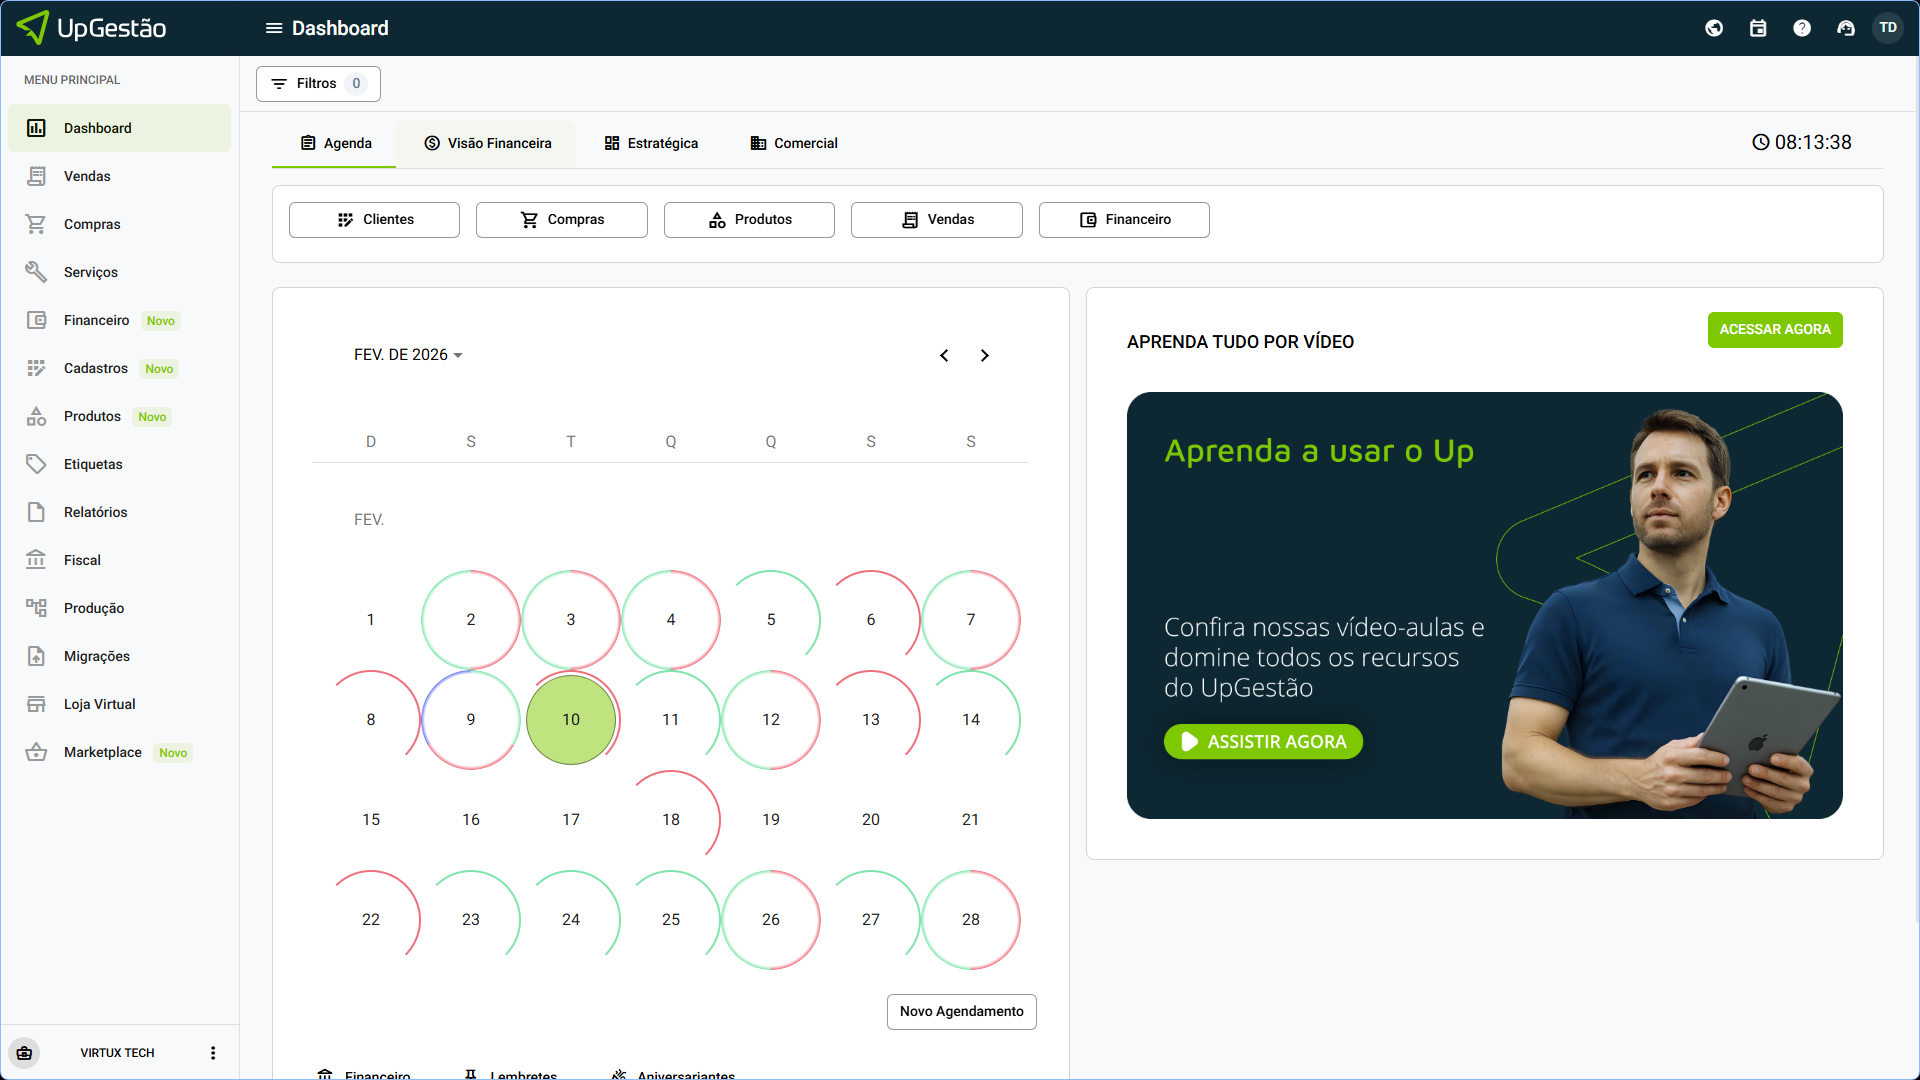Open the support headset icon
This screenshot has width=1920, height=1080.
click(1846, 28)
